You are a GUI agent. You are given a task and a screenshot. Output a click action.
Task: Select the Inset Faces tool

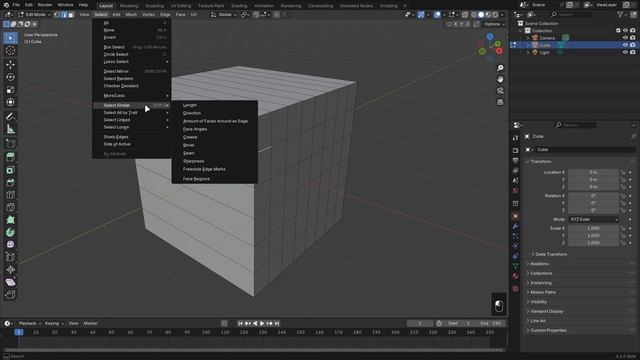point(10,170)
